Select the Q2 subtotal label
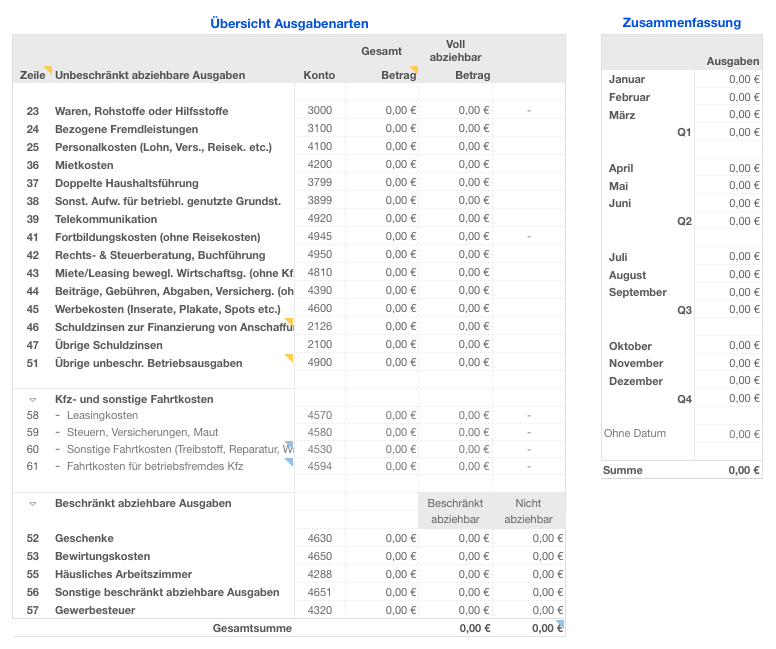The image size is (776, 649). (x=684, y=221)
